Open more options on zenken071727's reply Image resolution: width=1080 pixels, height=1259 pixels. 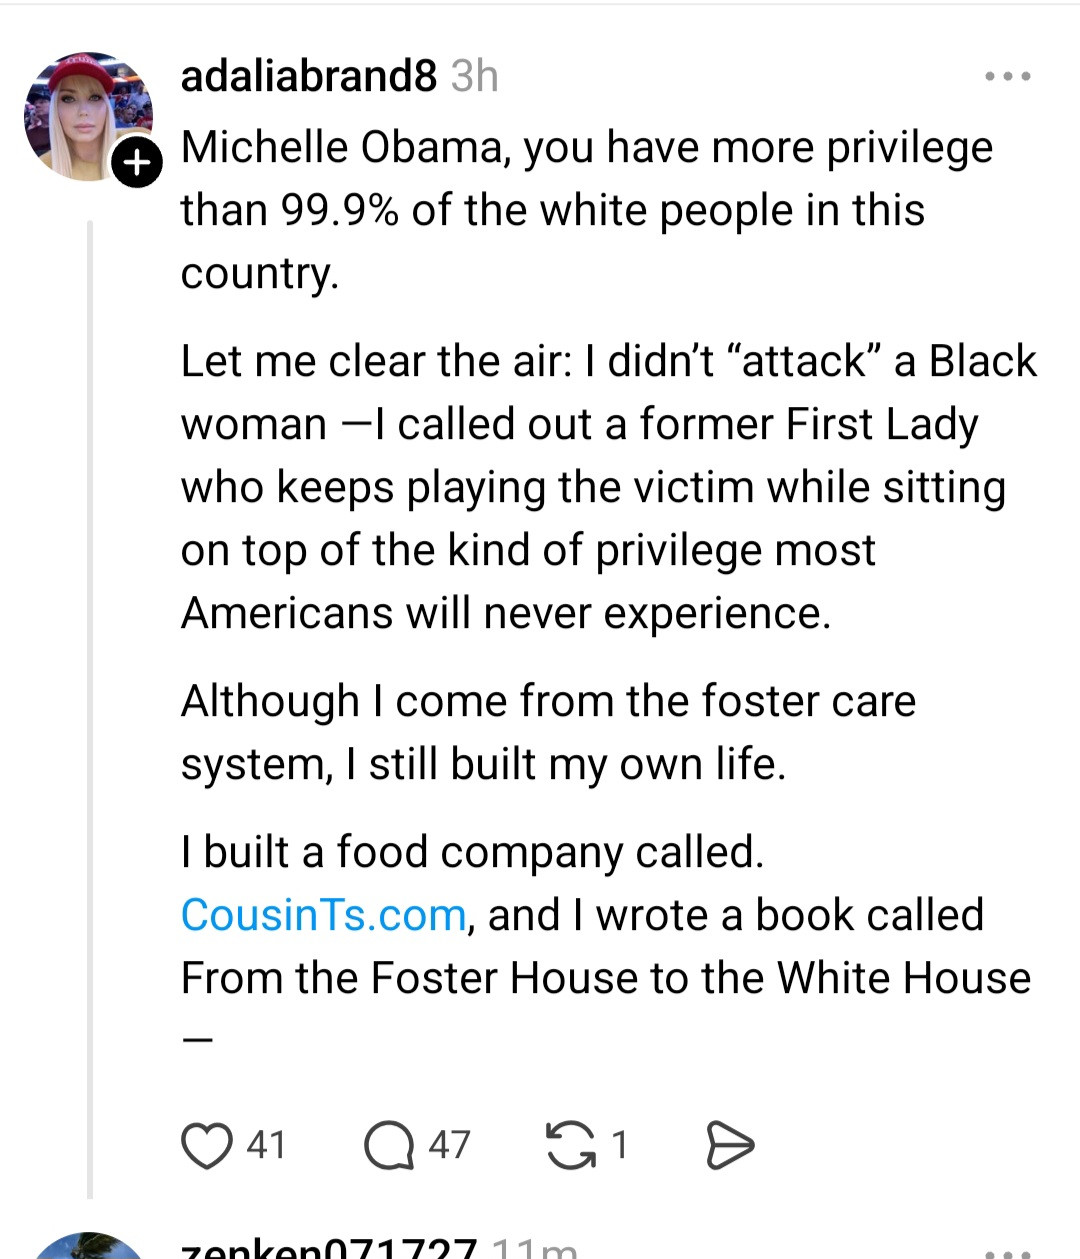pos(1007,1250)
